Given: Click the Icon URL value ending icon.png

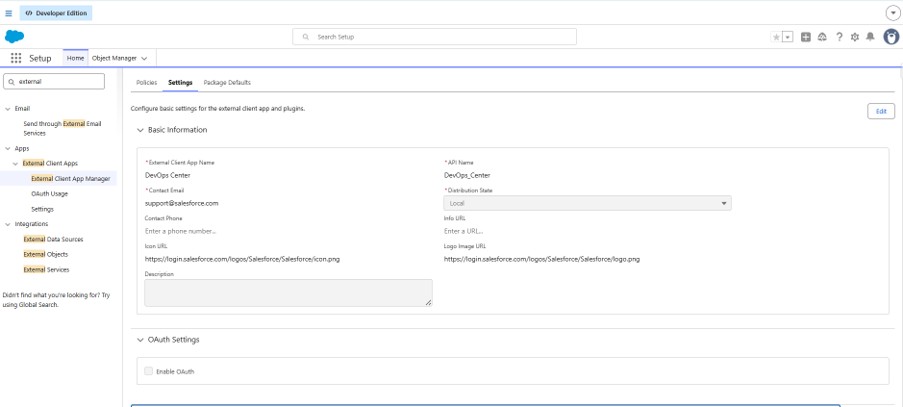Looking at the screenshot, I should click(242, 259).
